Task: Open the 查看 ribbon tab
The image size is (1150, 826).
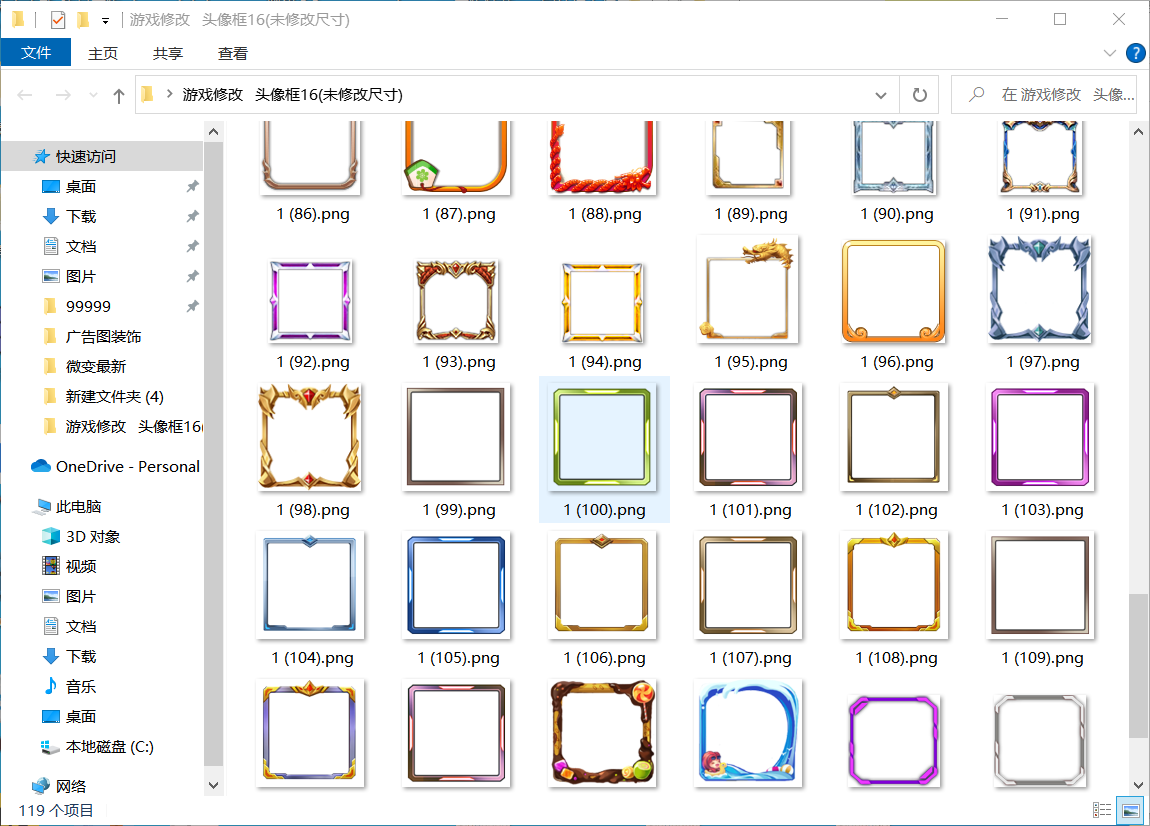Action: click(x=232, y=54)
